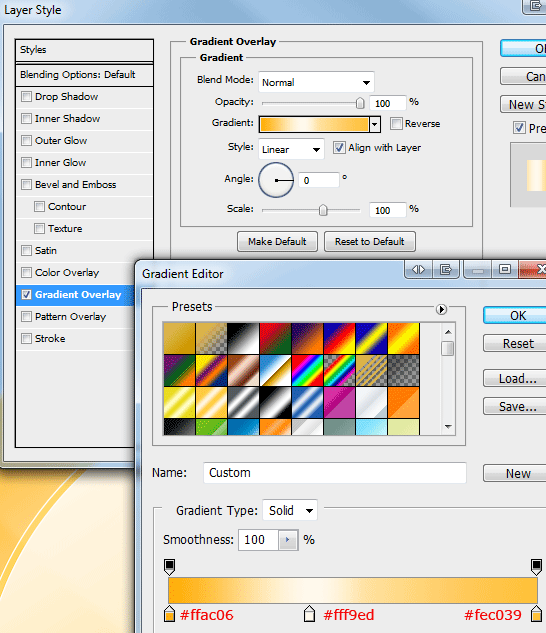Viewport: 546px width, 633px height.
Task: Click the Make Default button
Action: click(x=277, y=241)
